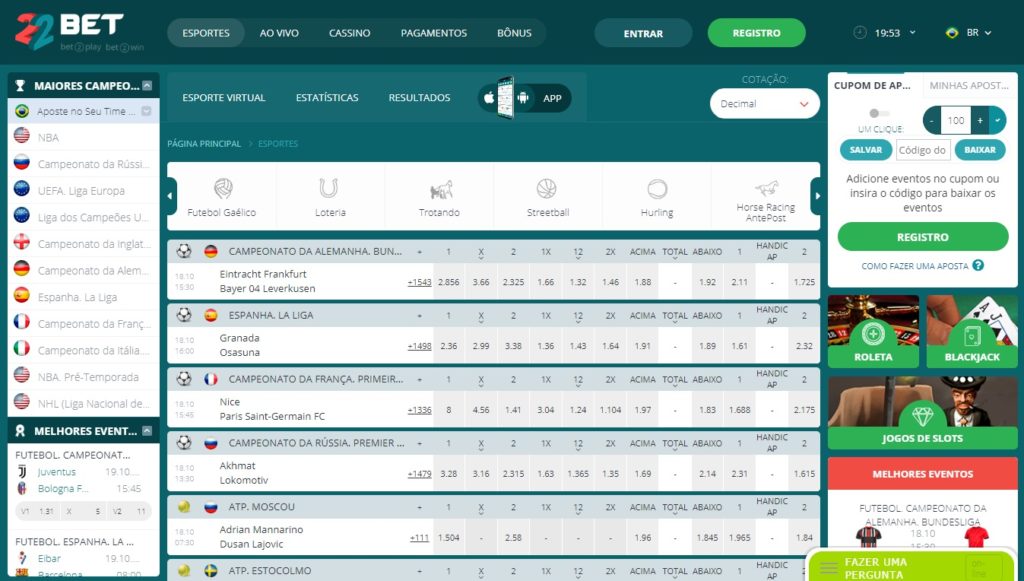The height and width of the screenshot is (581, 1024).
Task: Click the Brazil flag language icon
Action: click(952, 33)
